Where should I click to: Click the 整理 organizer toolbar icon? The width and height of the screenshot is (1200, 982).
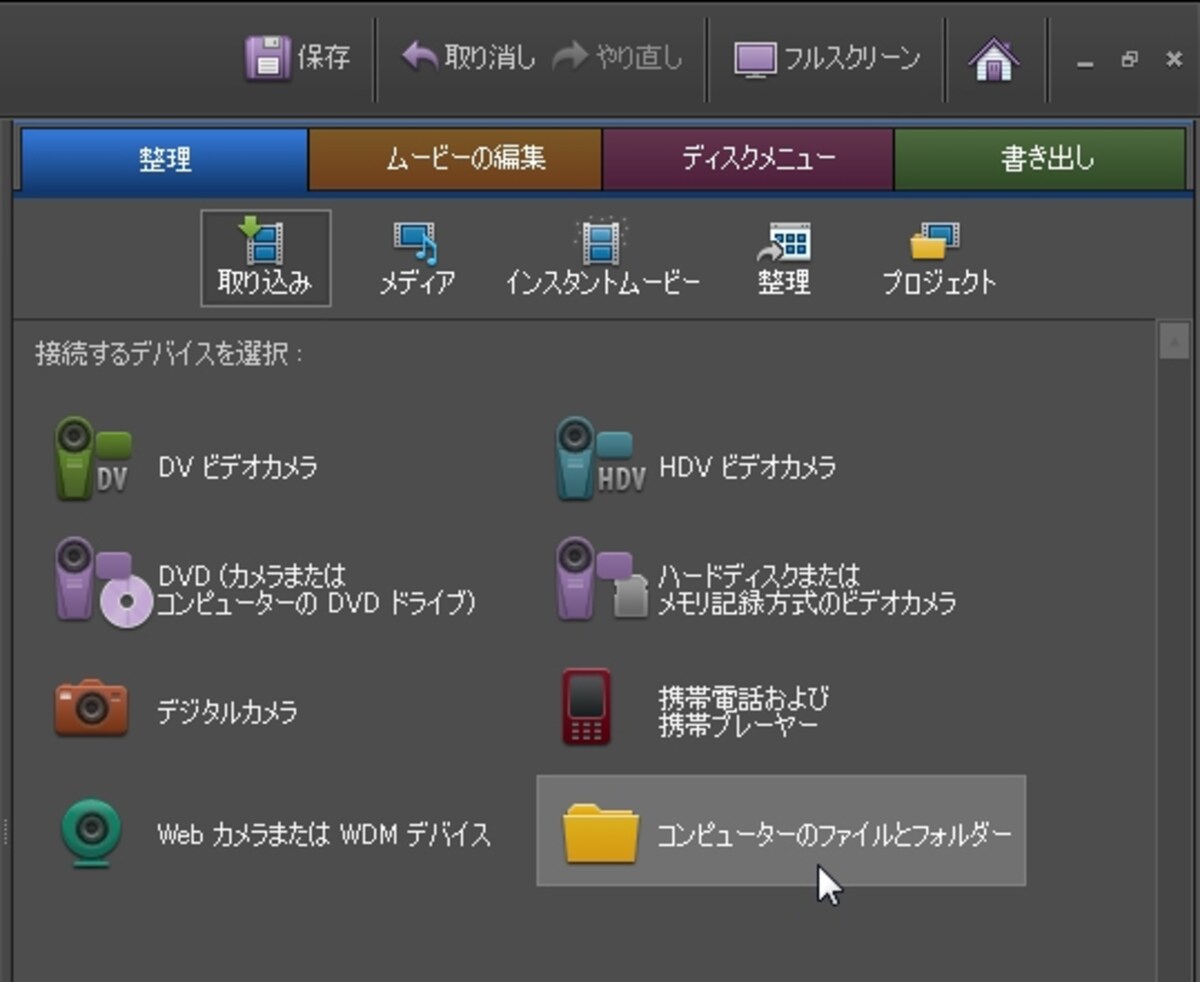point(784,244)
